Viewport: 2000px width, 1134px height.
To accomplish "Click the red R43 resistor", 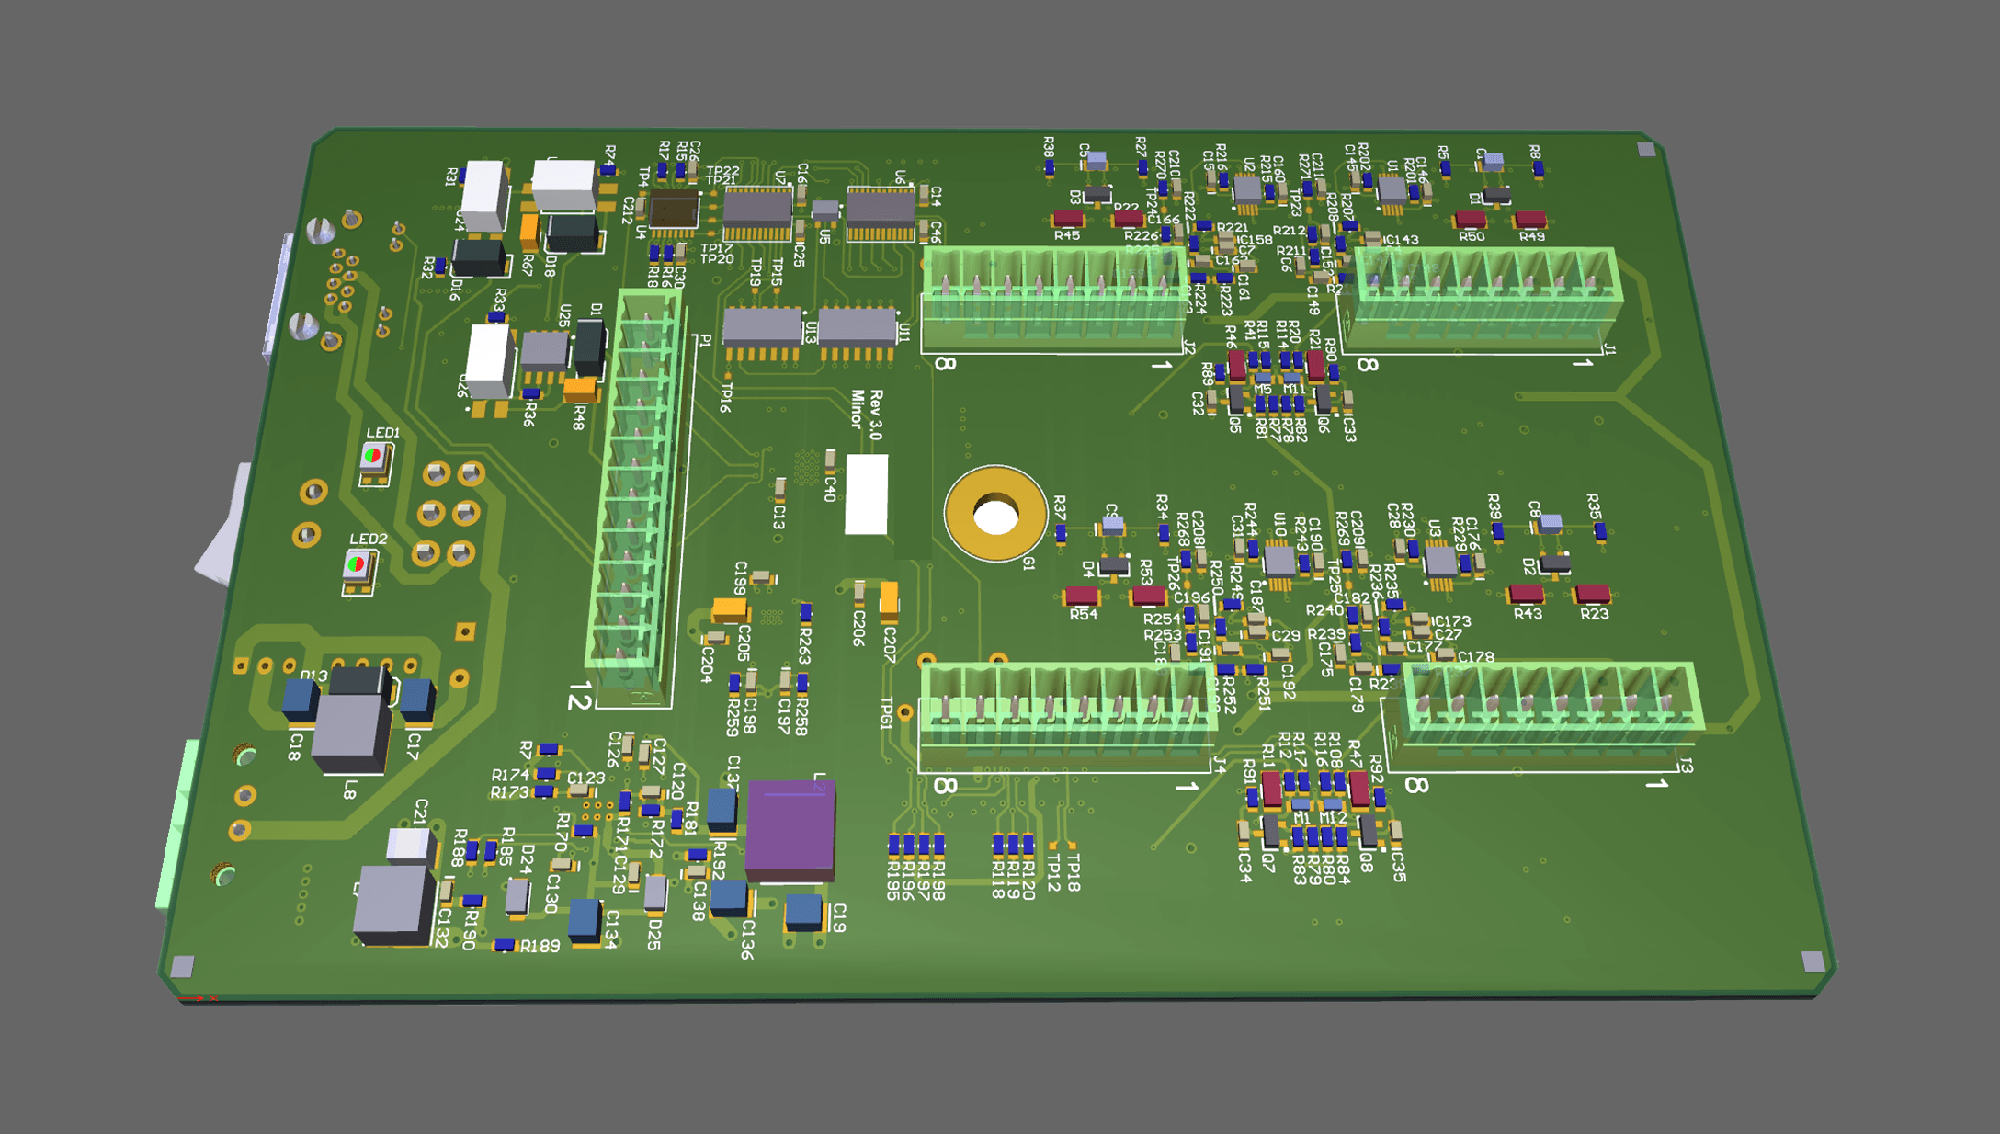I will (1526, 594).
